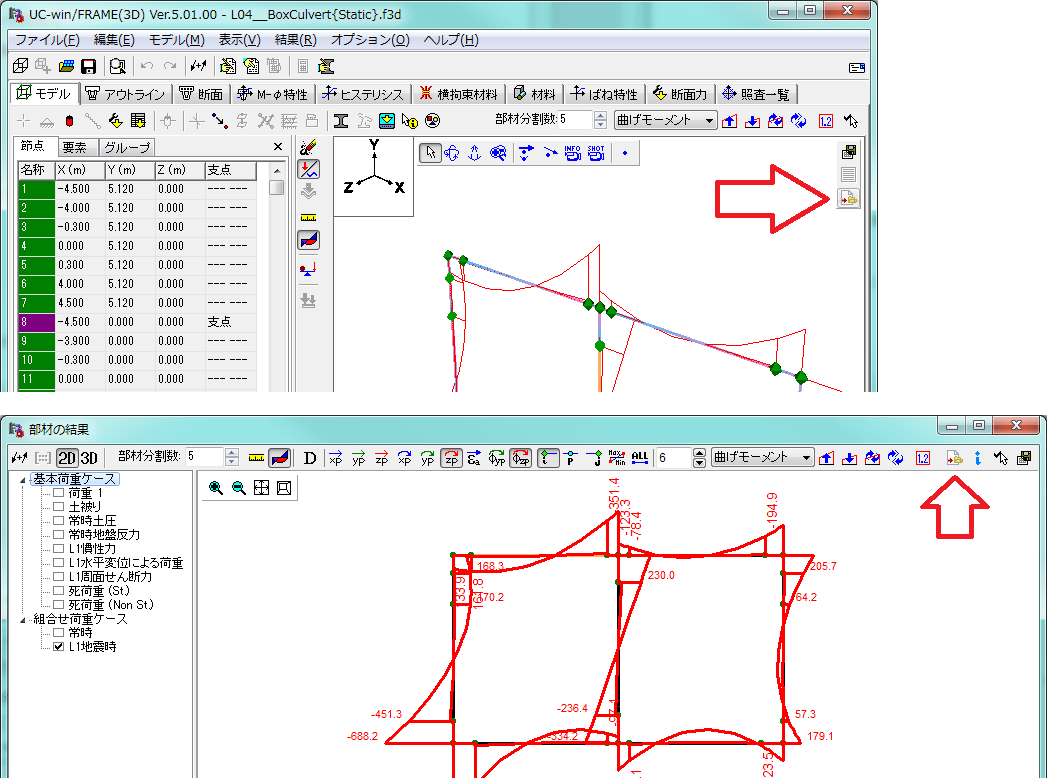Check the 常時 combination case
This screenshot has width=1047, height=778.
pos(58,633)
